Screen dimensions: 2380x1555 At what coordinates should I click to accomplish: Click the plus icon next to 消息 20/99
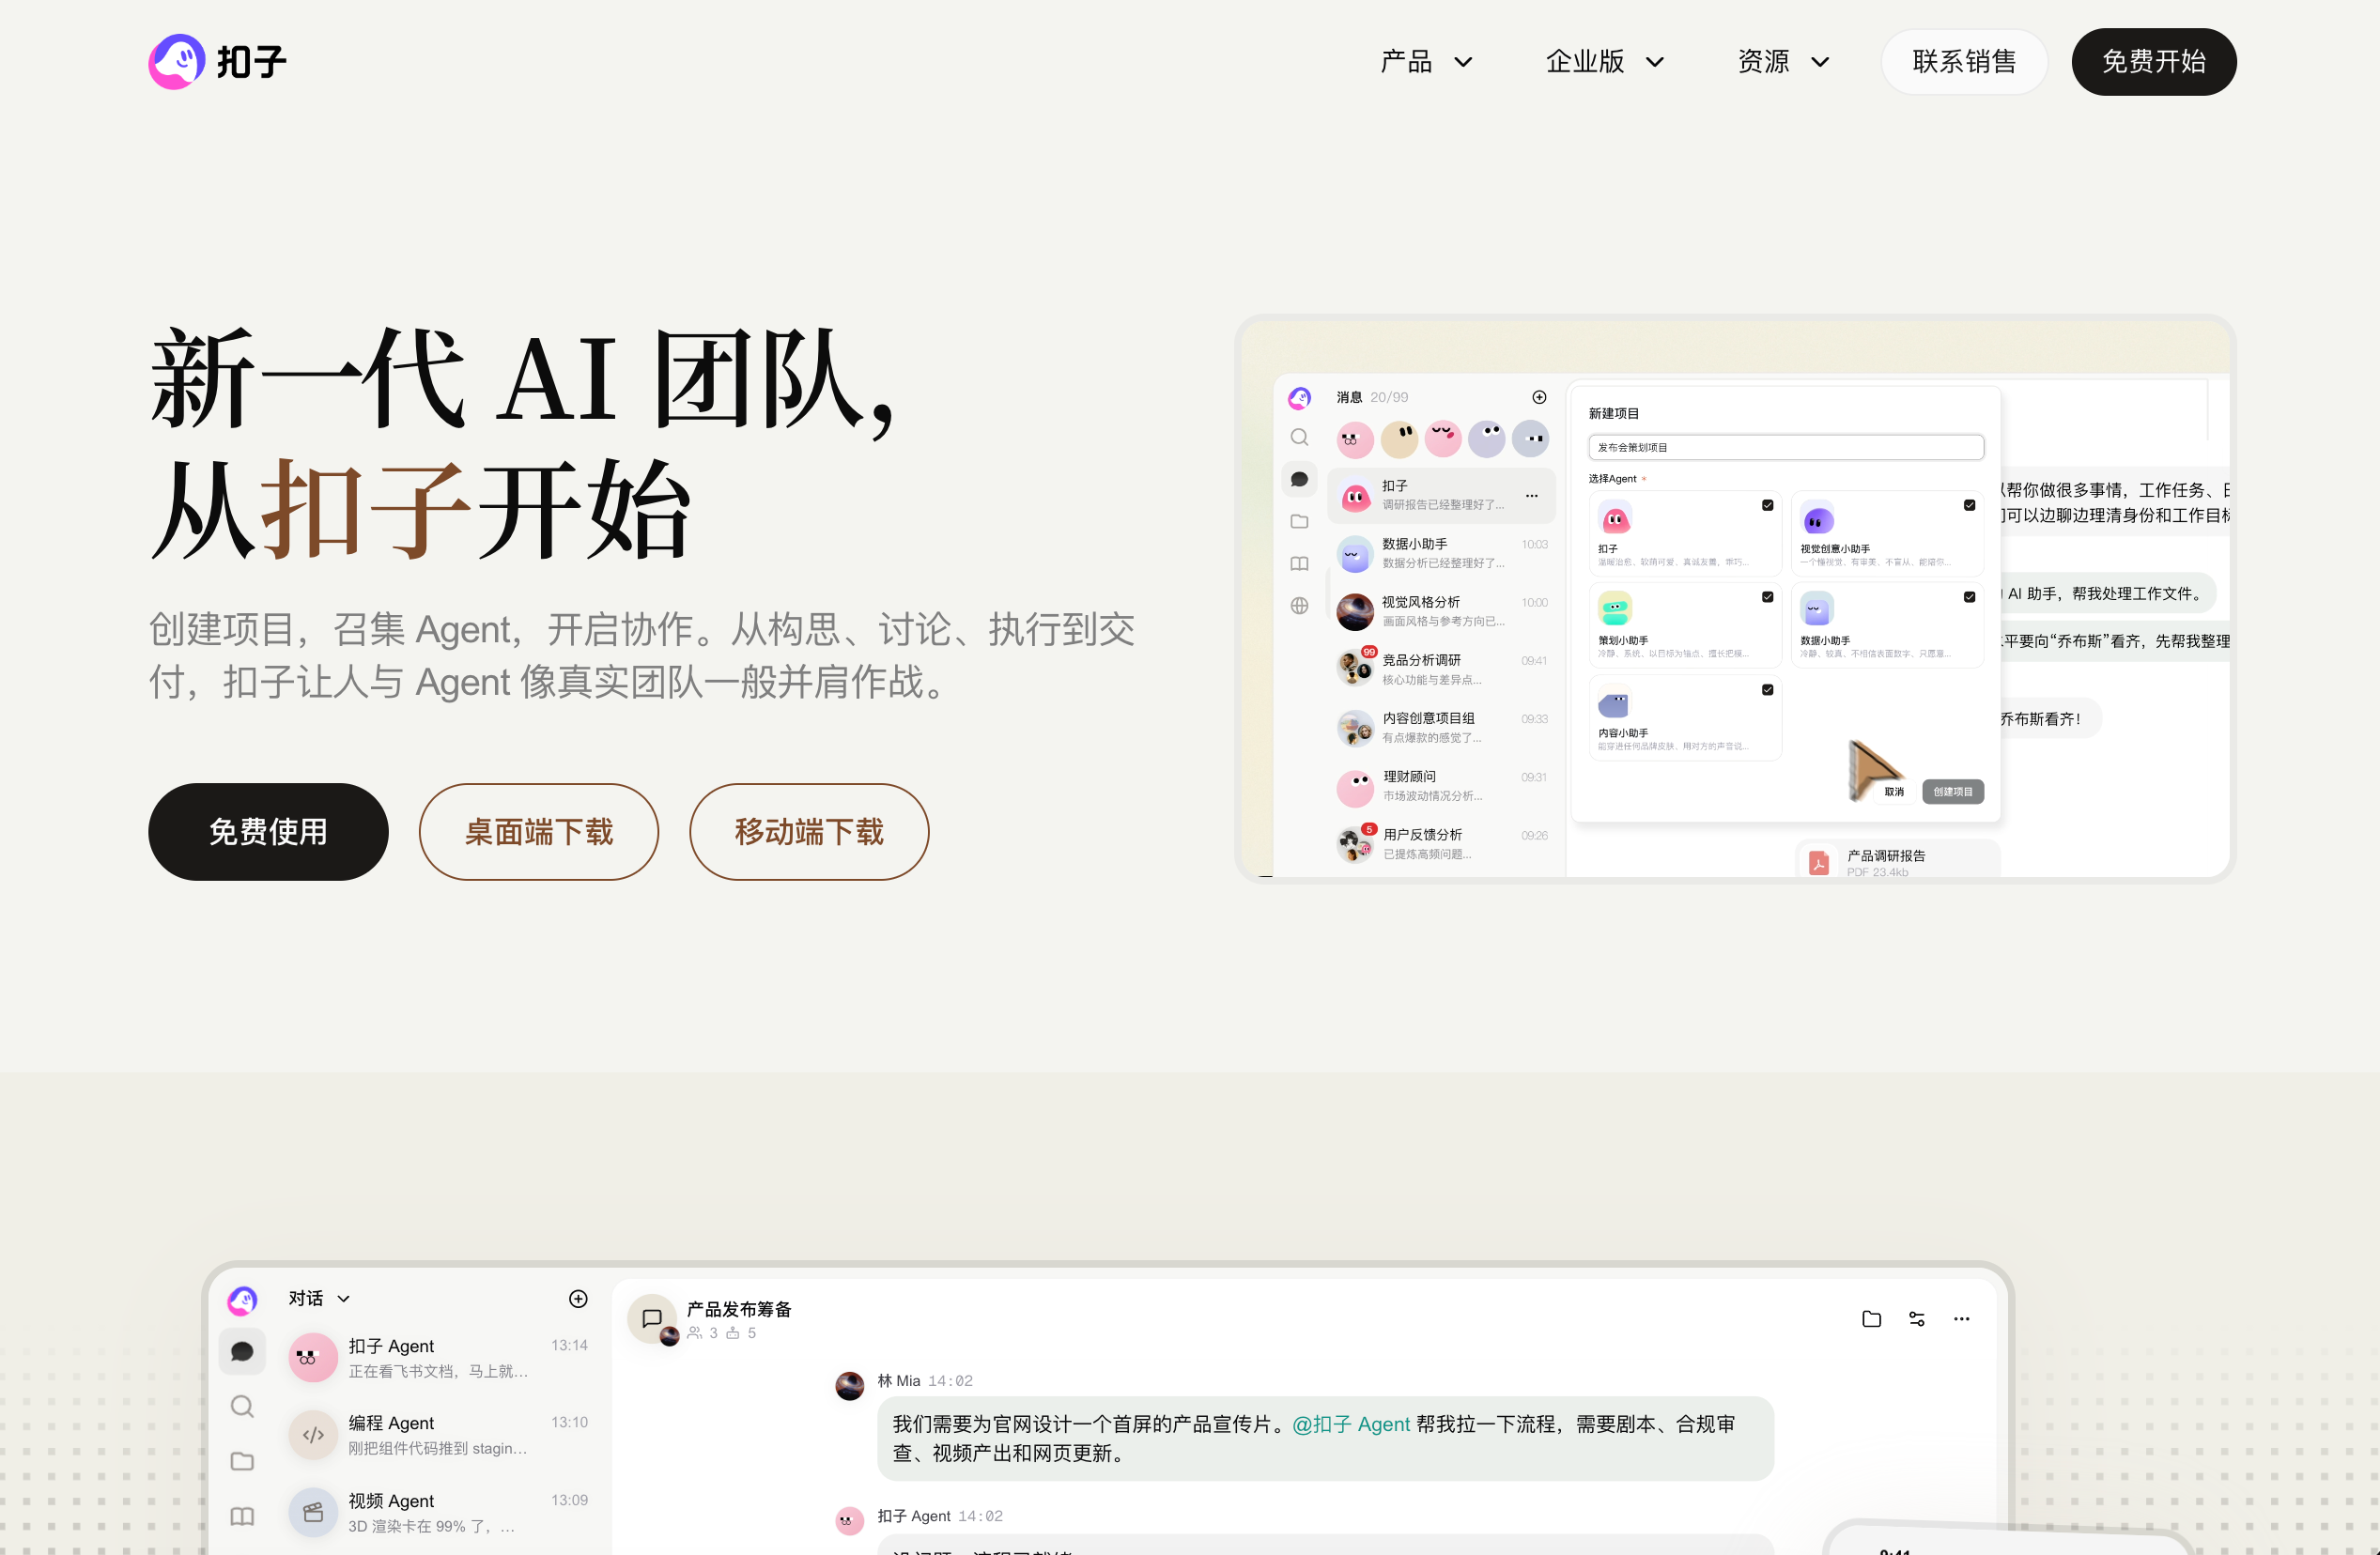pos(1539,397)
